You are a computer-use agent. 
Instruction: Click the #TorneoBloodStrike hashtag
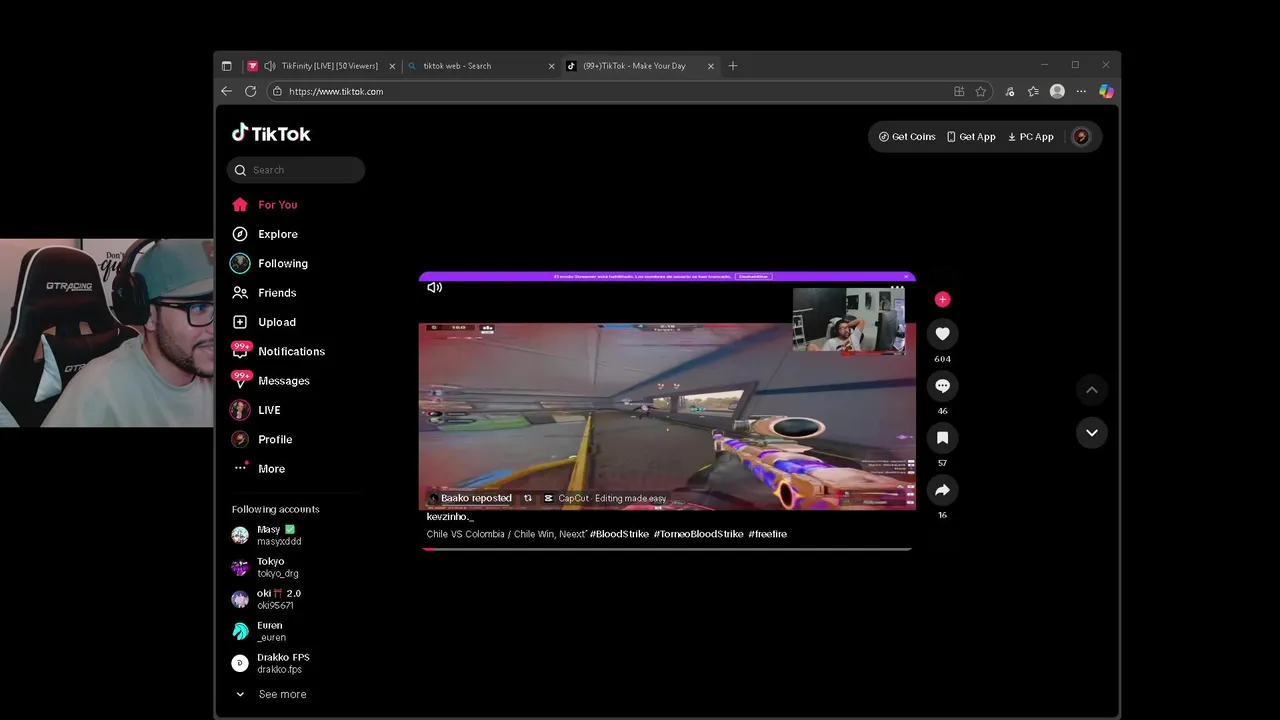pos(698,534)
